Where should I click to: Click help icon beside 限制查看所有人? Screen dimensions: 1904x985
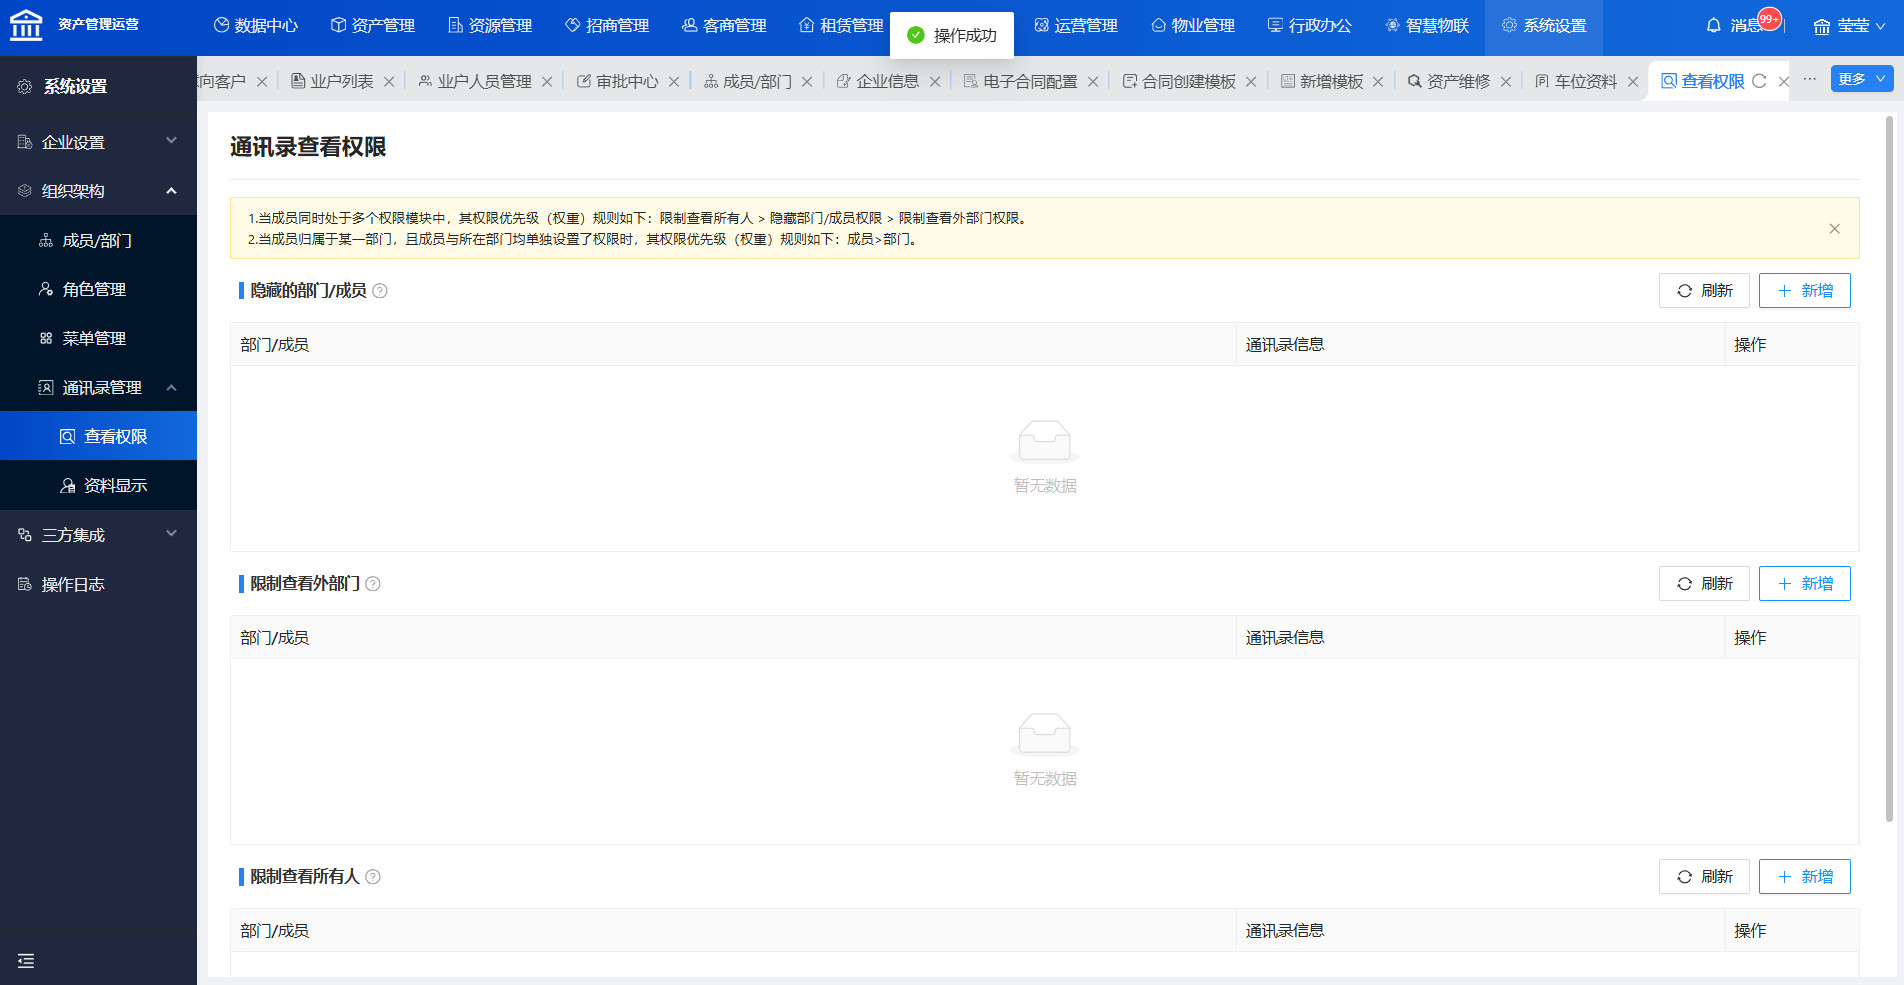tap(373, 877)
